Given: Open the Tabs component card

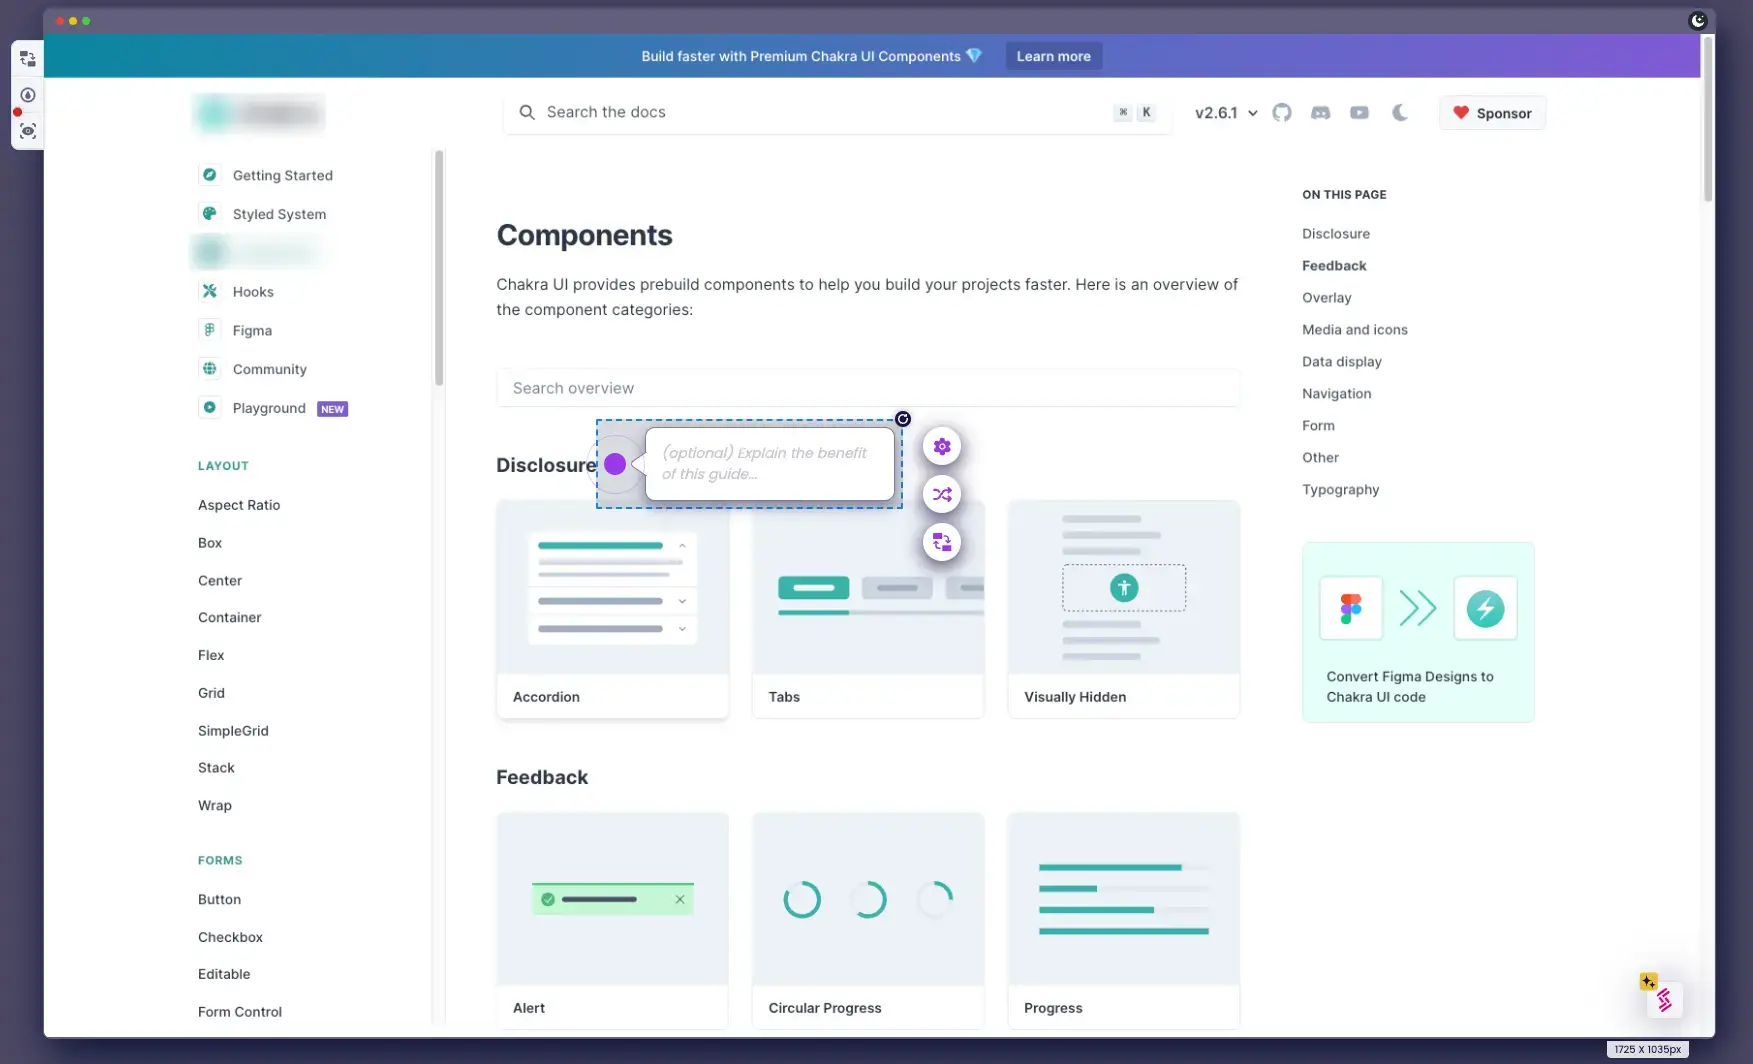Looking at the screenshot, I should (868, 609).
